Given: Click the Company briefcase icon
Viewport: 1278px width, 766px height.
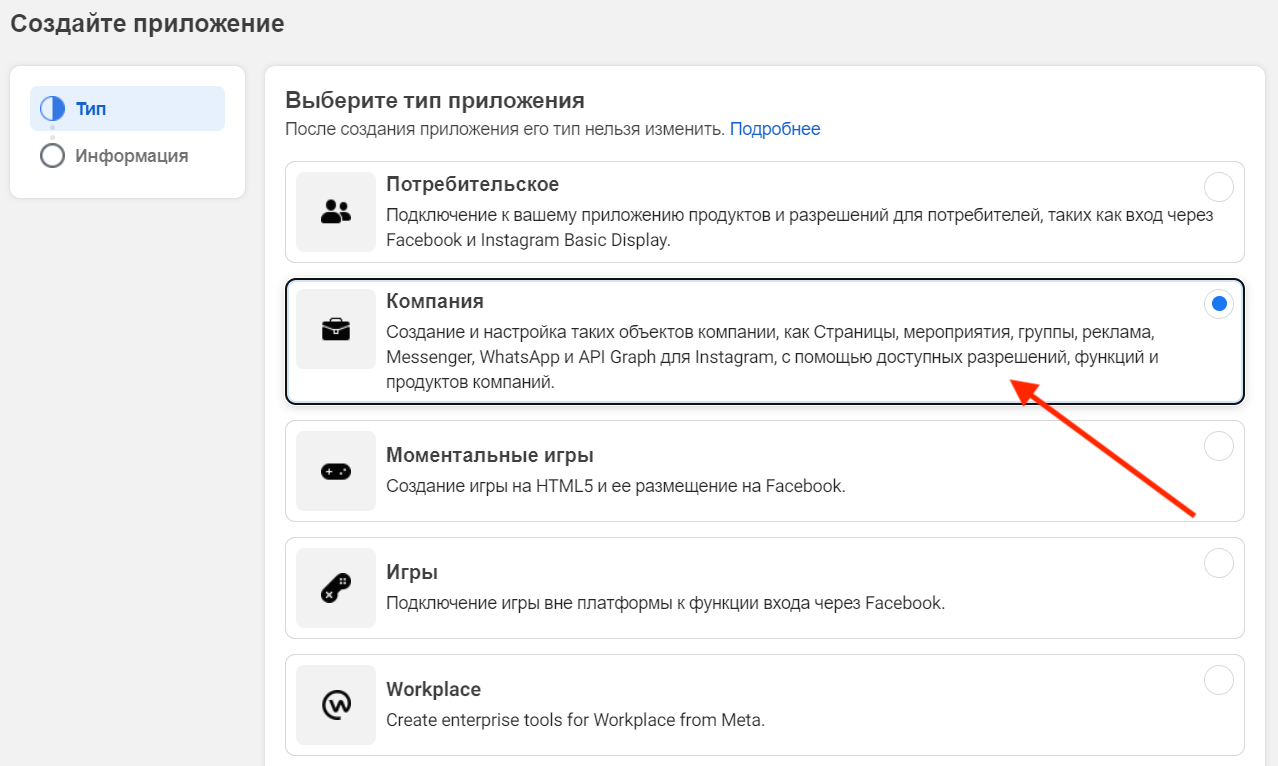Looking at the screenshot, I should click(x=336, y=329).
